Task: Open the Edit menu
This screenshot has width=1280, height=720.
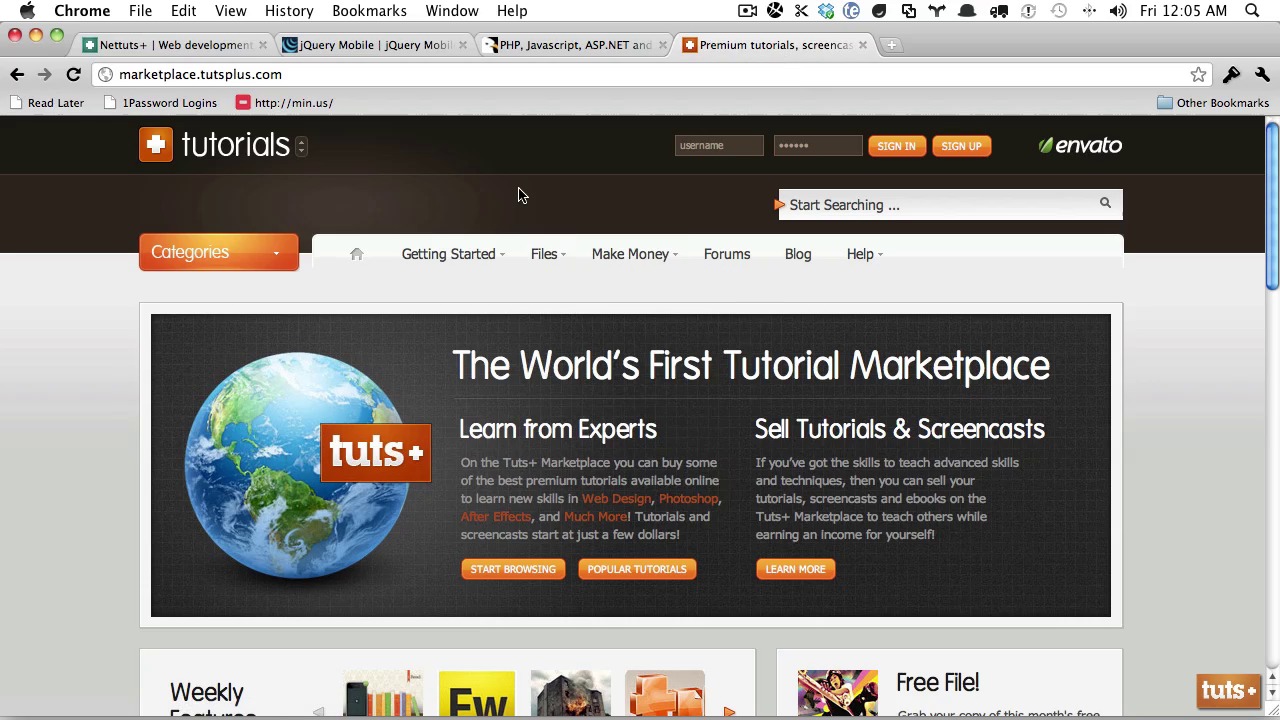Action: [183, 11]
